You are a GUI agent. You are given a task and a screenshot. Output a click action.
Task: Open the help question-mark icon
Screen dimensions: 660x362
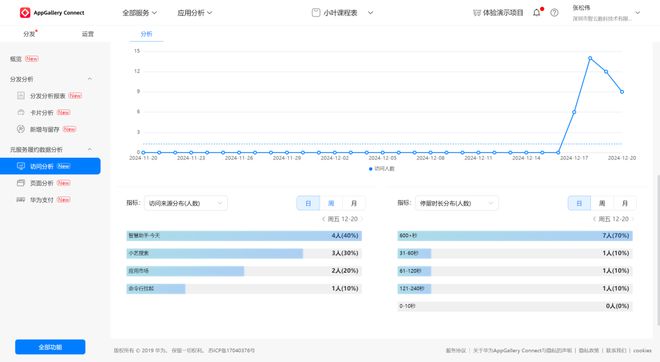pos(554,13)
